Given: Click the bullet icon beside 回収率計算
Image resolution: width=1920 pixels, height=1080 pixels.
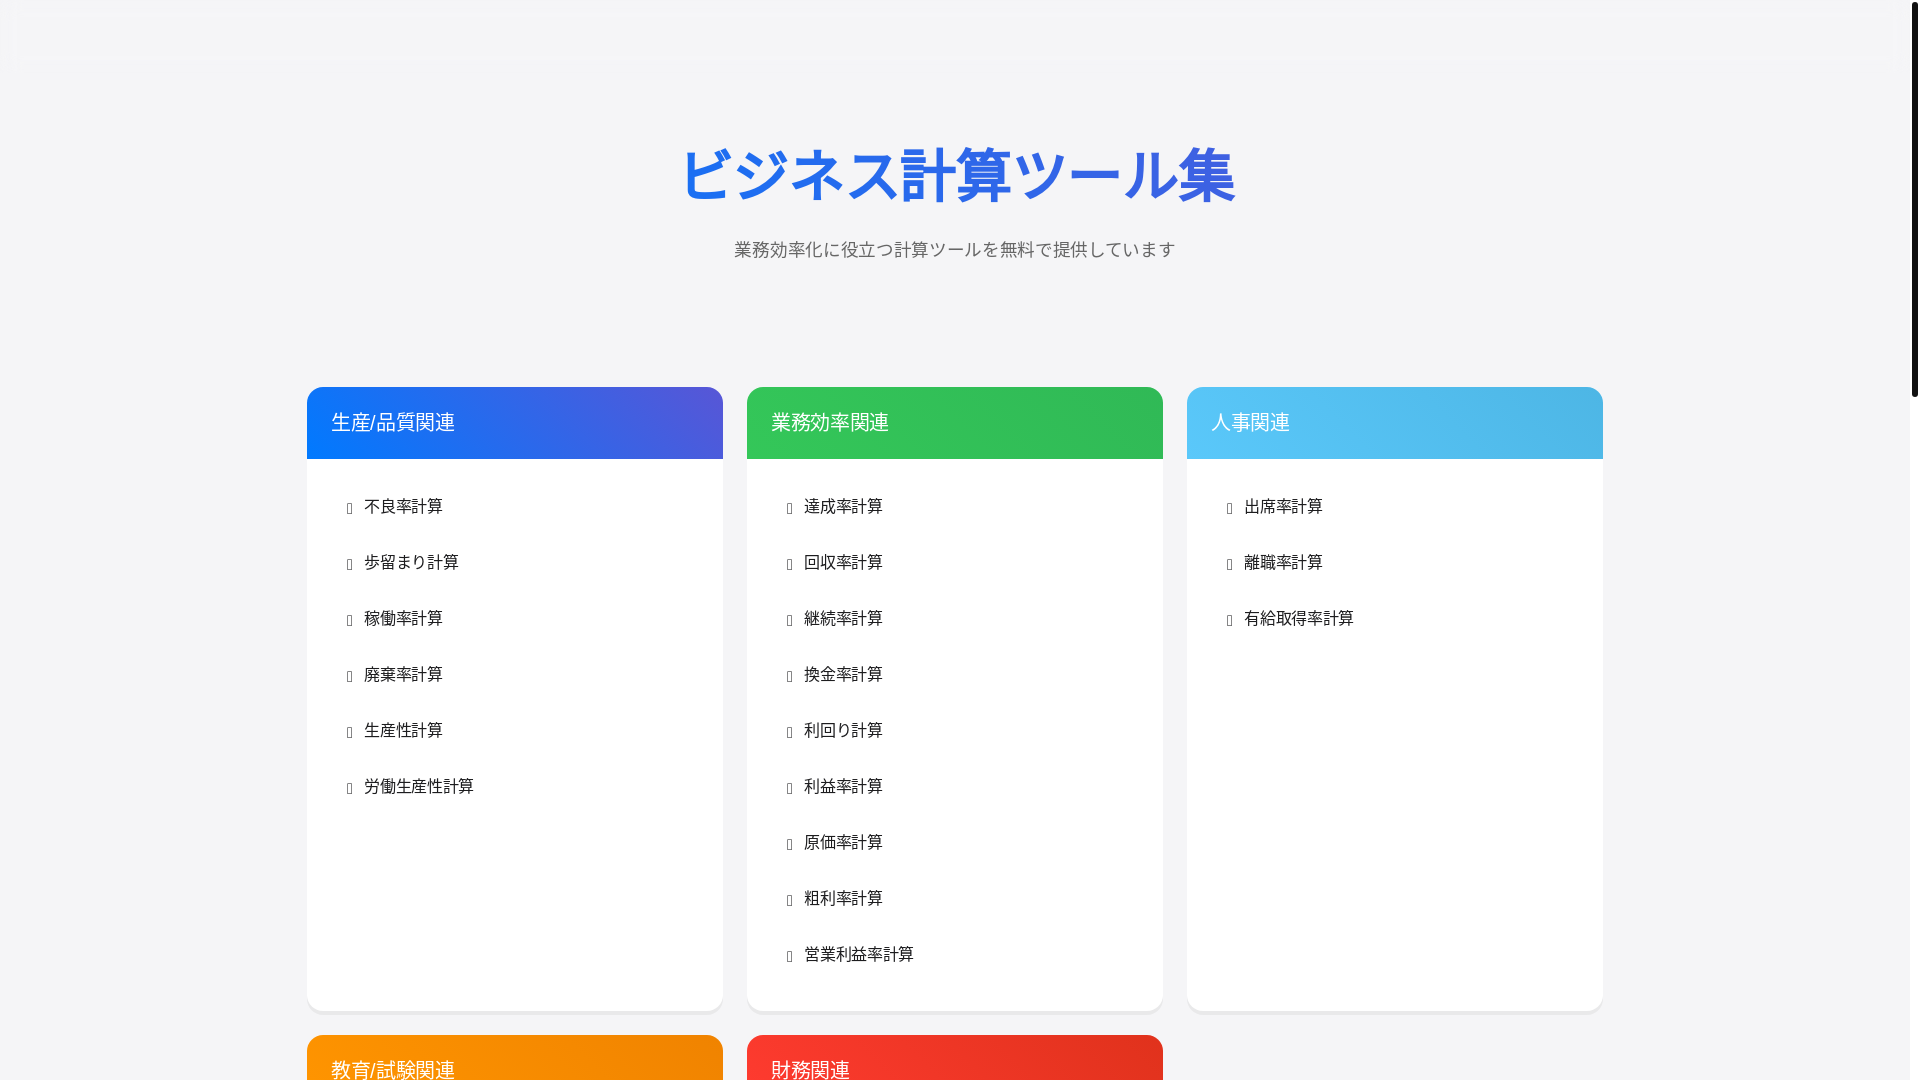Looking at the screenshot, I should point(789,565).
